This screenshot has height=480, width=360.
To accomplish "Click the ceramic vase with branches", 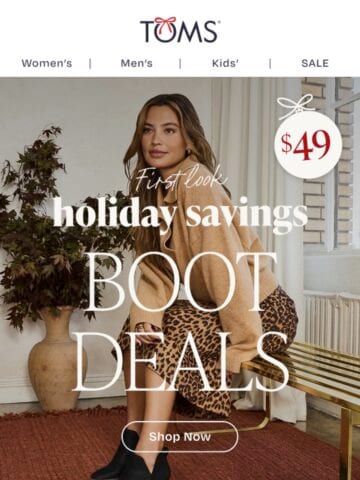I will (x=57, y=358).
